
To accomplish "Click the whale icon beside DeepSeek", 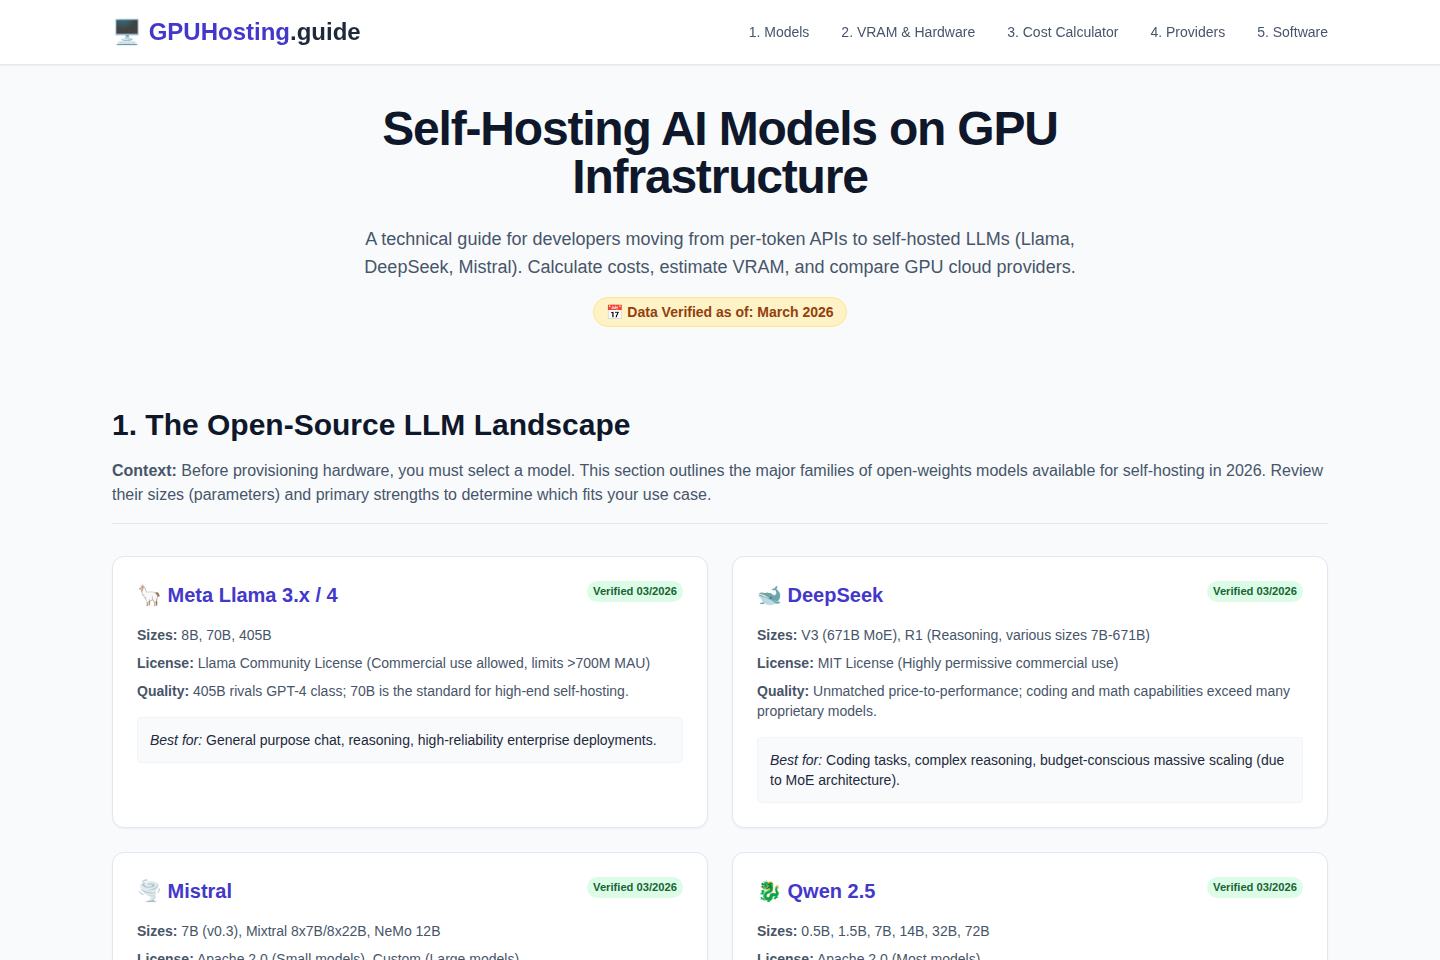I will coord(769,596).
